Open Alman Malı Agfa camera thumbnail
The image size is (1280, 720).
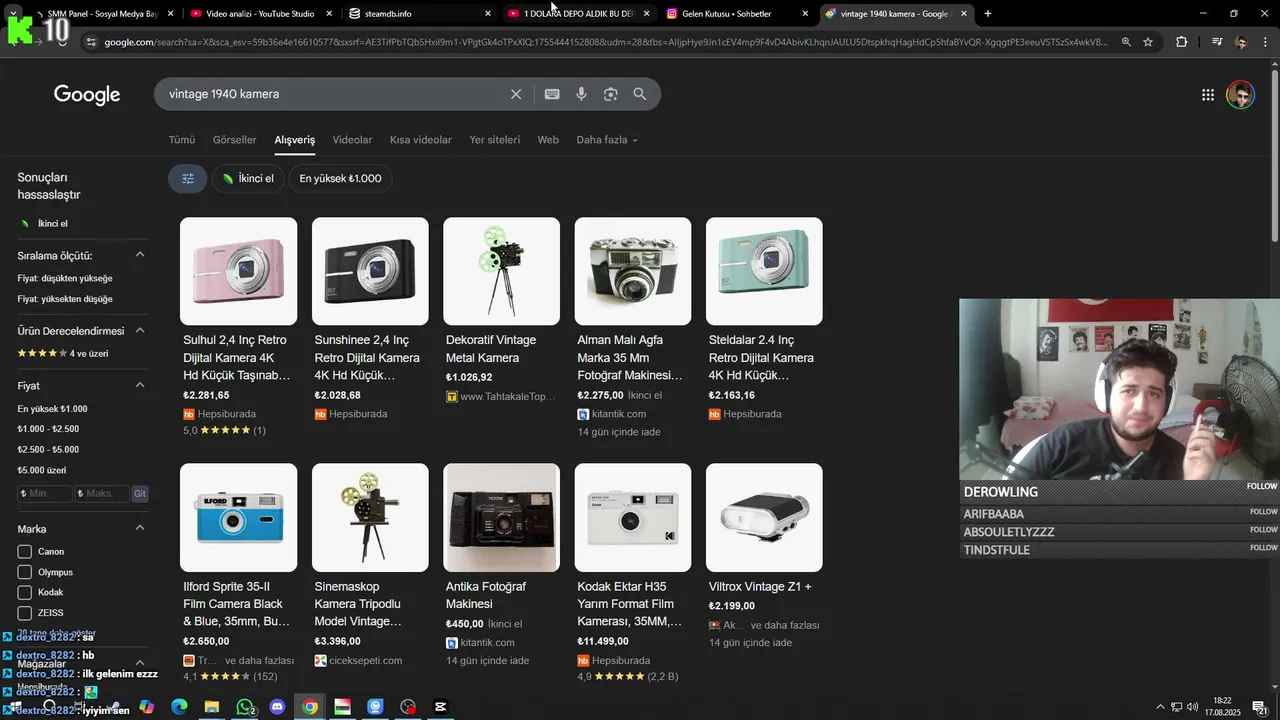632,271
